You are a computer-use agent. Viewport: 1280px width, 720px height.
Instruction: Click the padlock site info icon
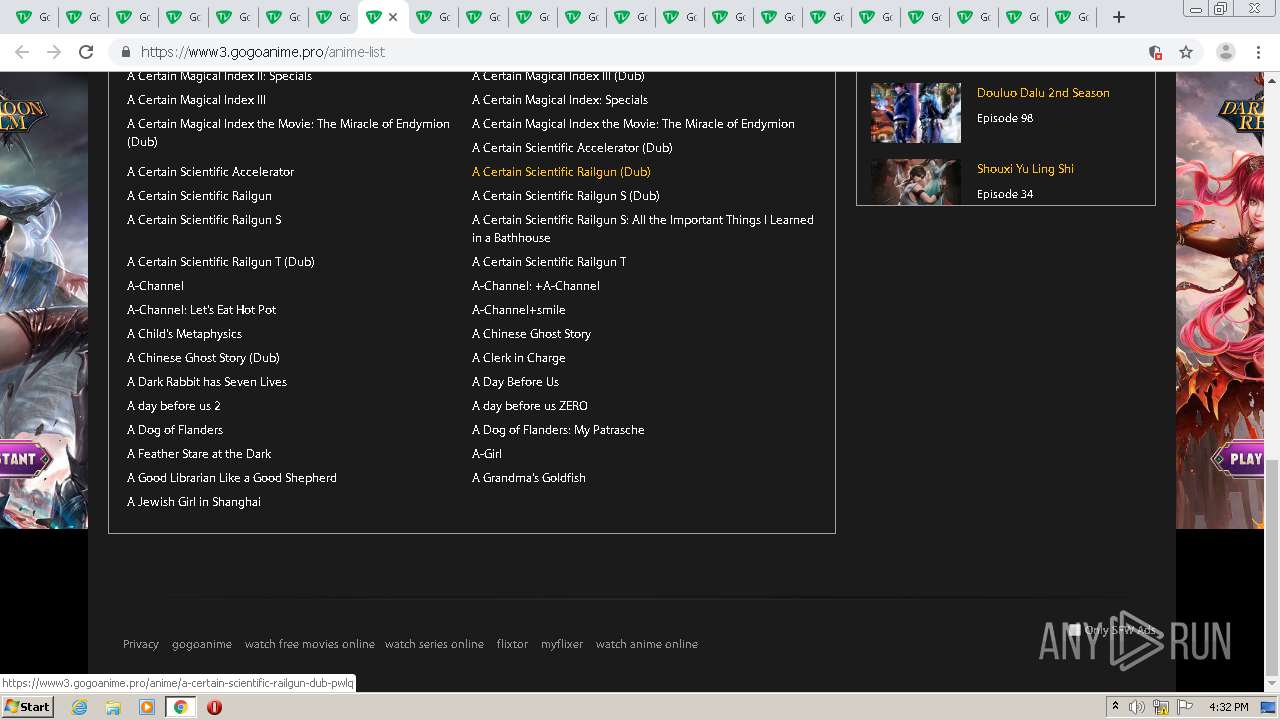click(126, 52)
